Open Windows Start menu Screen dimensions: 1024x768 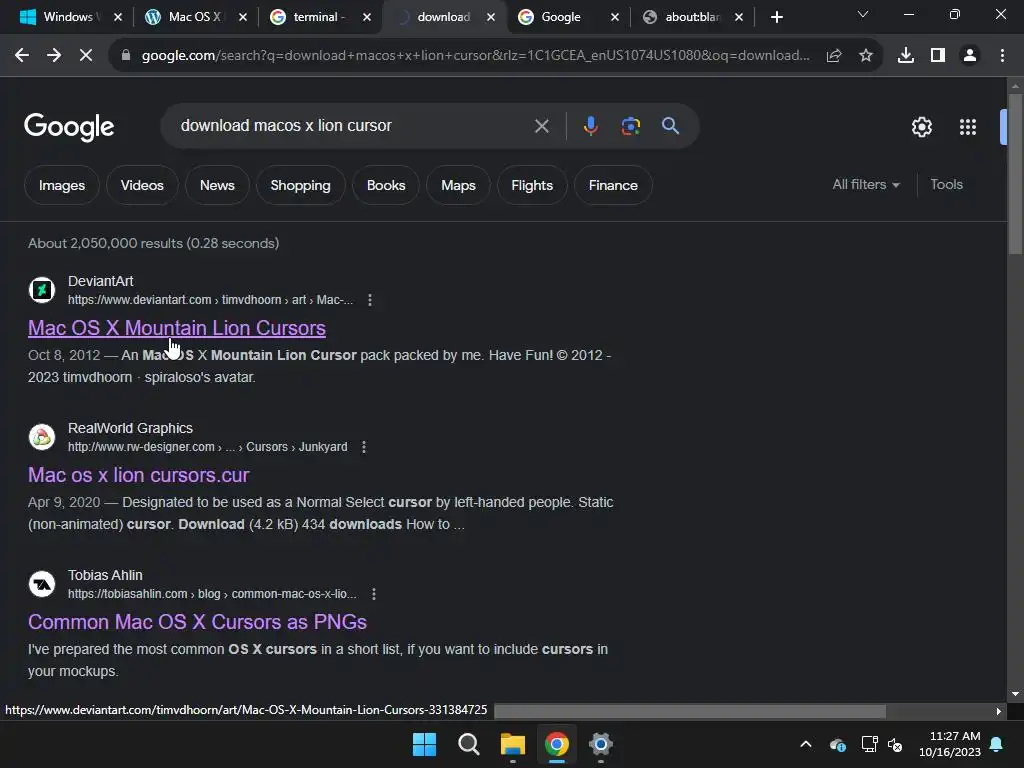click(x=424, y=744)
